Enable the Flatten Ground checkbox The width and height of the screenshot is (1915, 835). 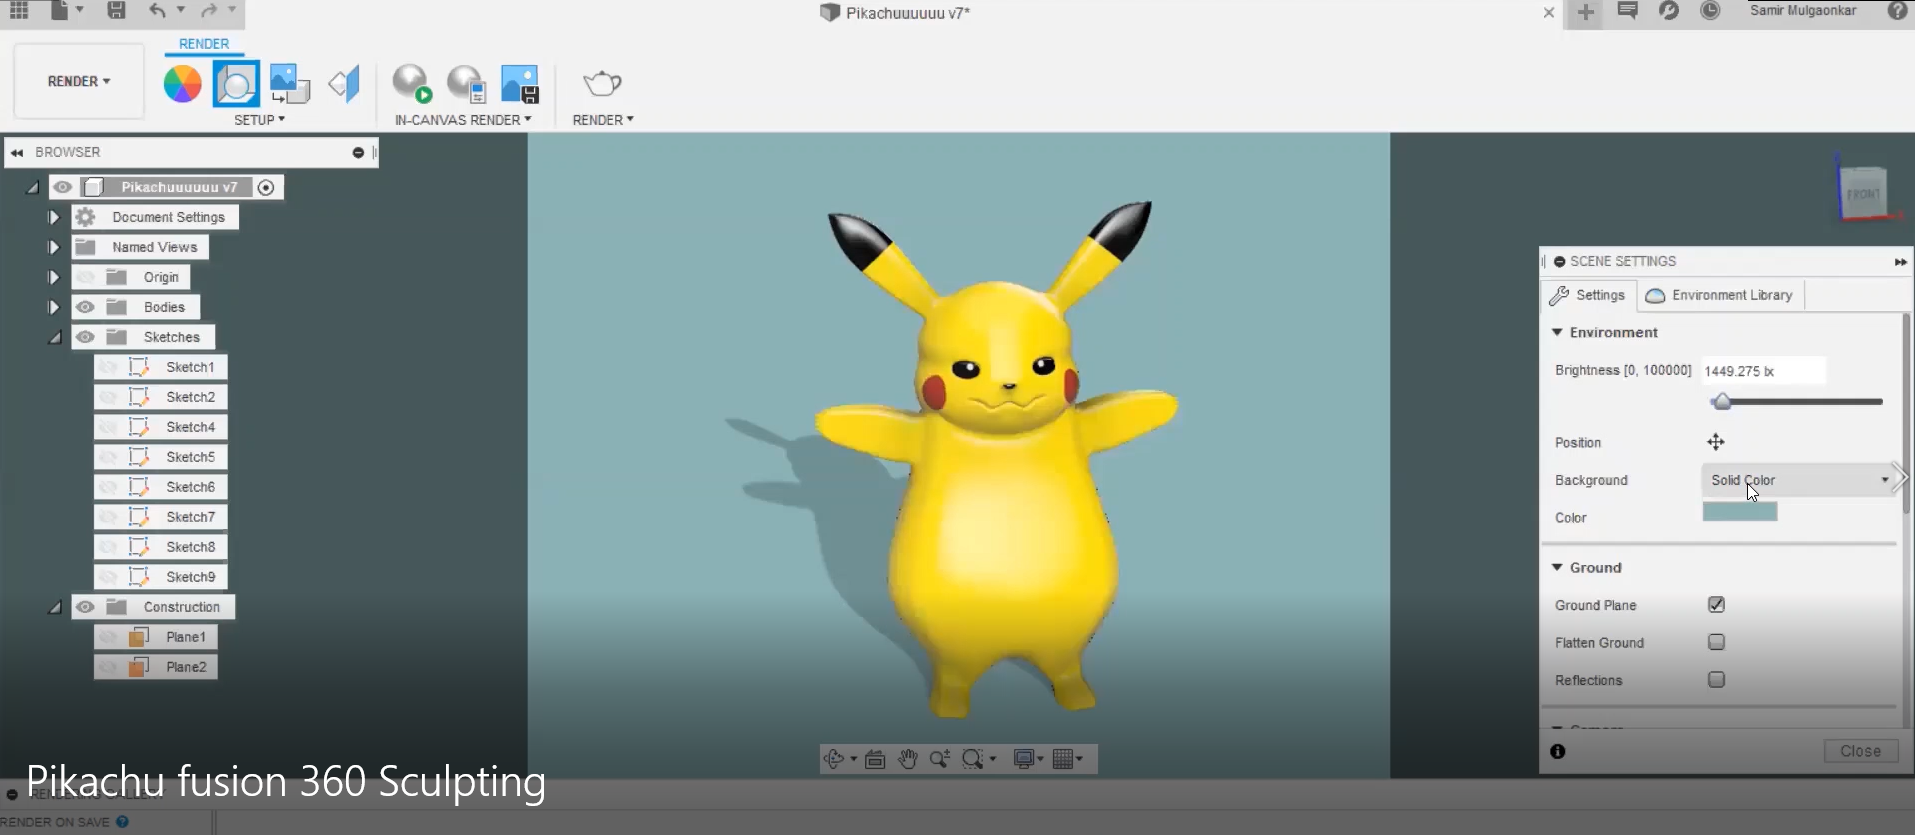(1717, 642)
